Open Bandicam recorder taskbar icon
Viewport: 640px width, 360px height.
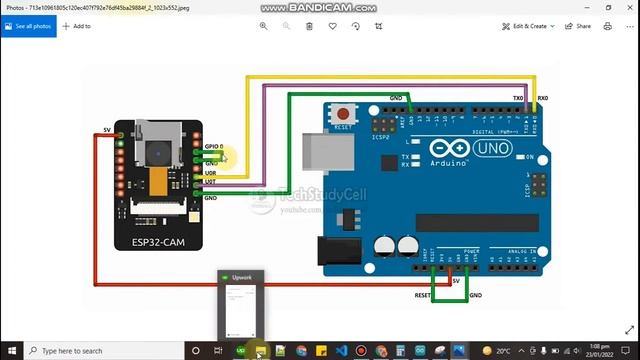coord(361,351)
